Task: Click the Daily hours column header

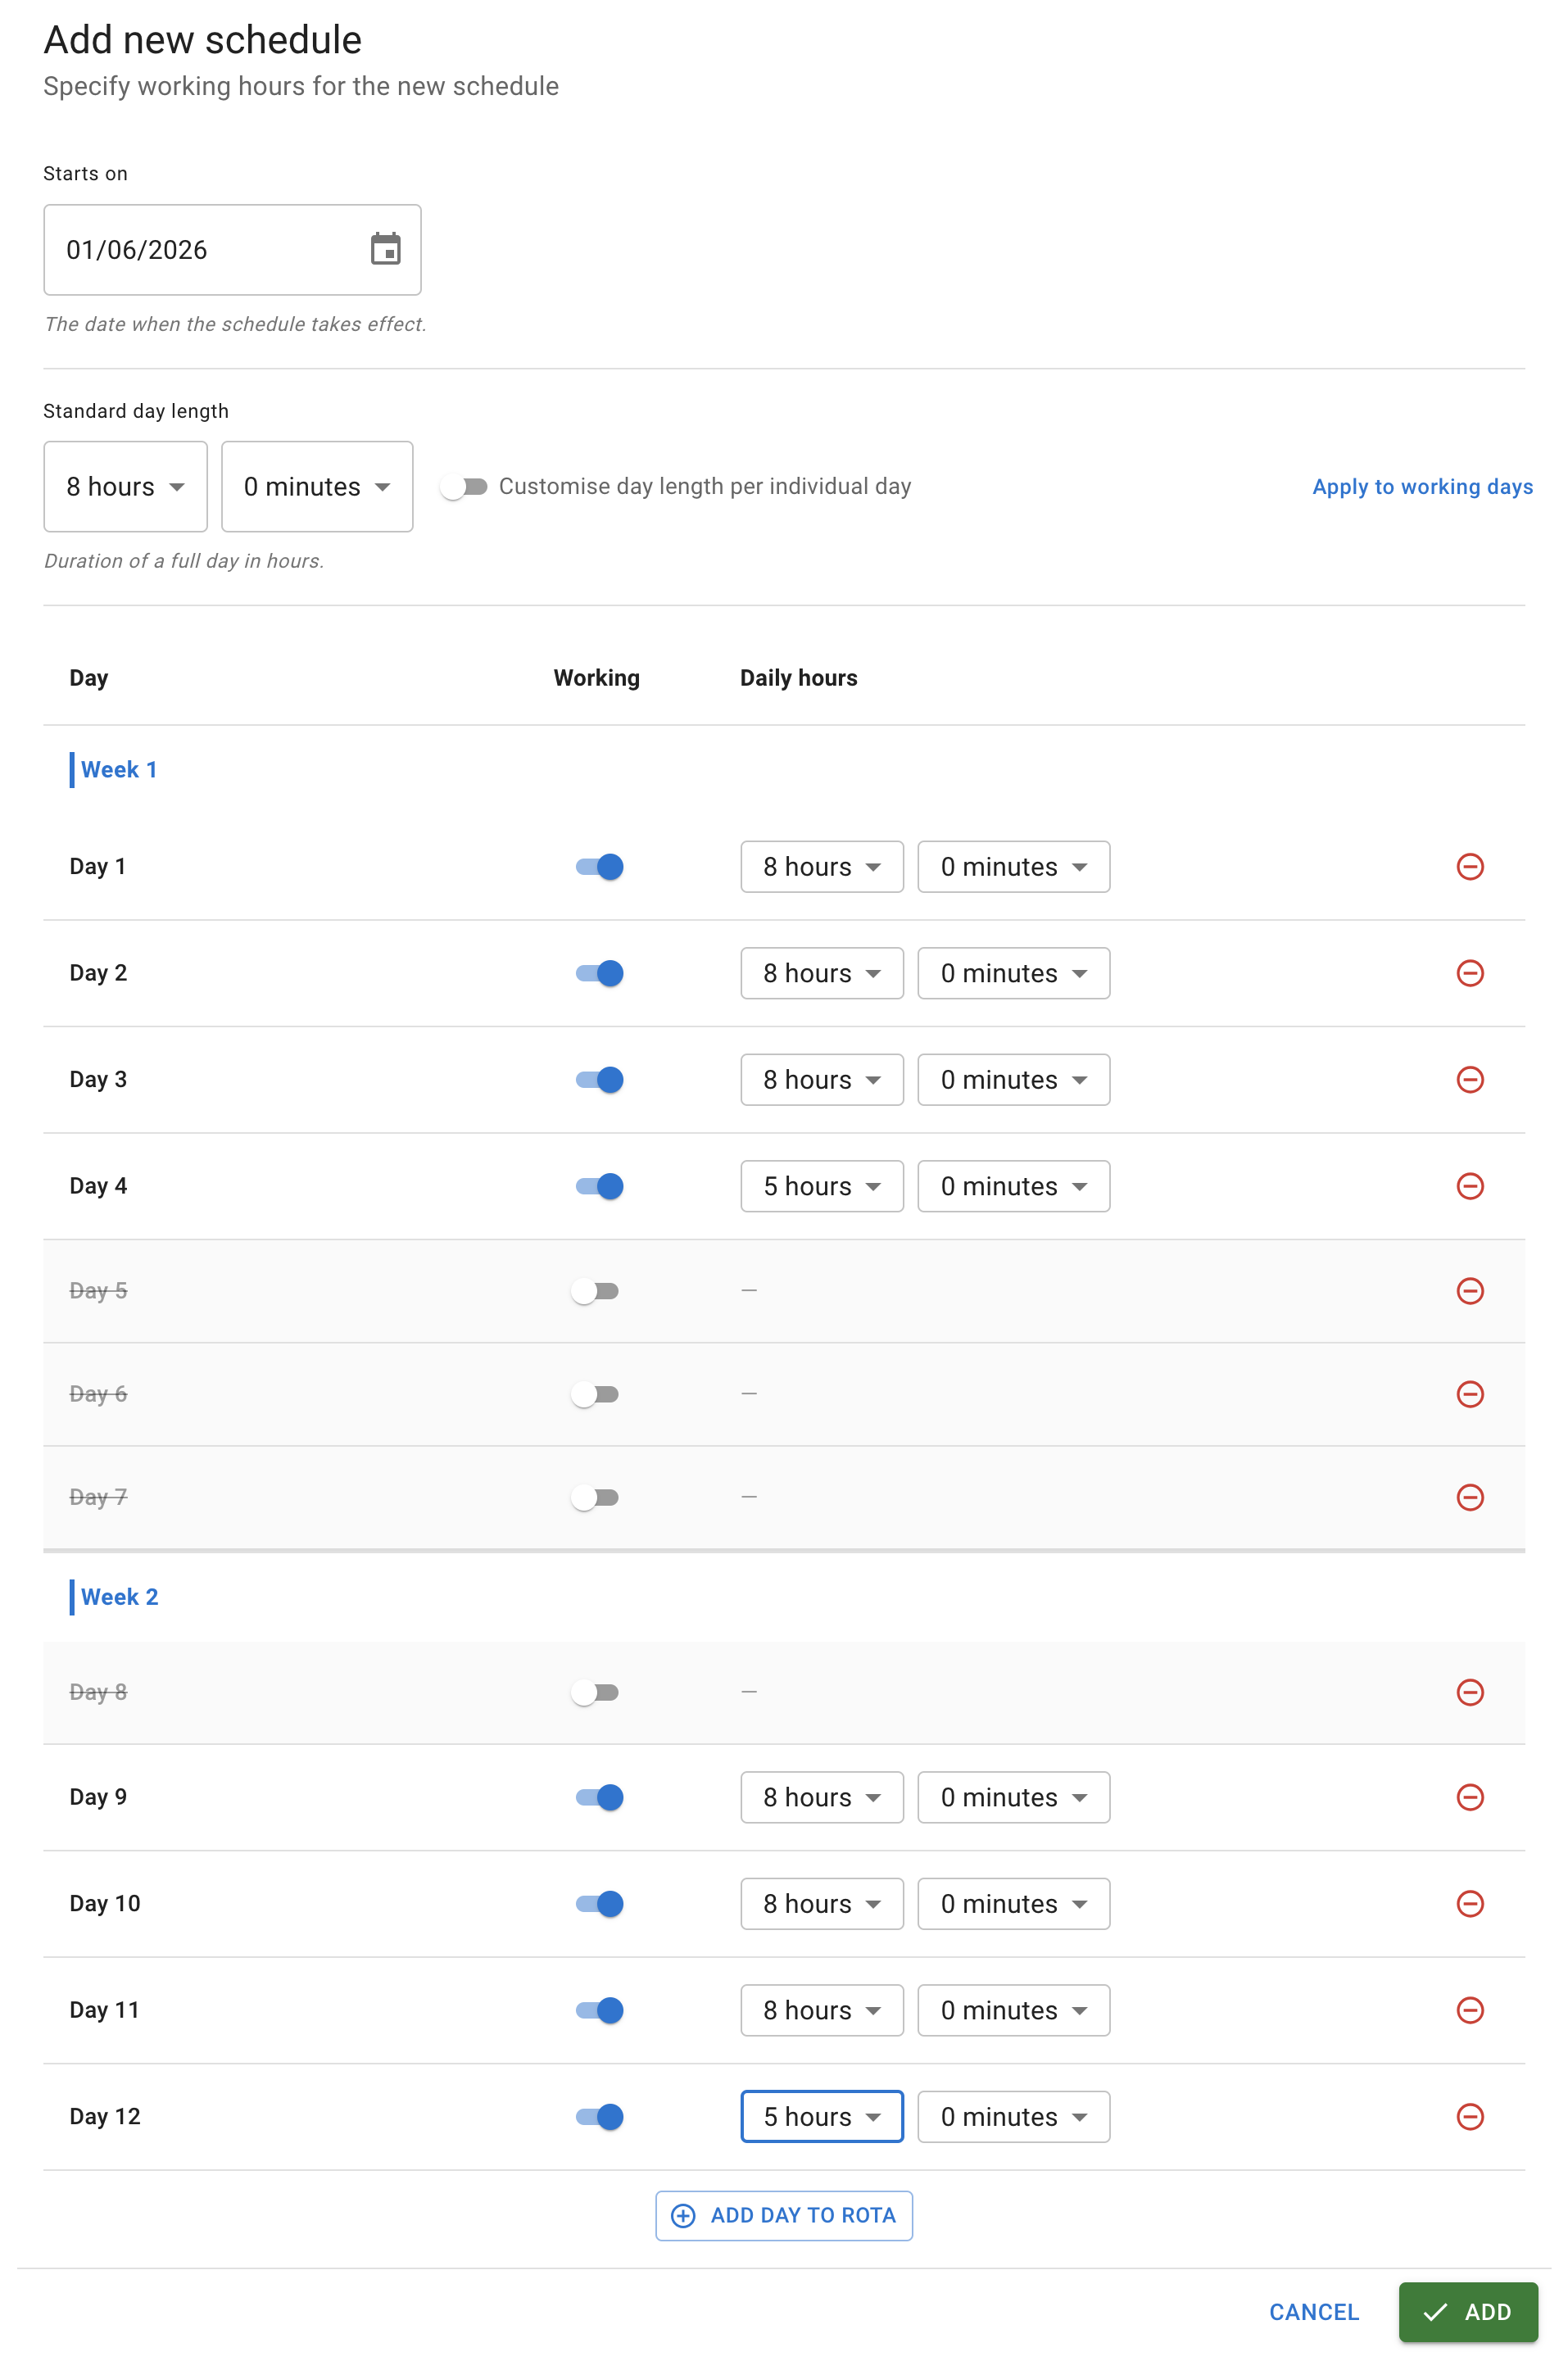Action: click(x=798, y=678)
